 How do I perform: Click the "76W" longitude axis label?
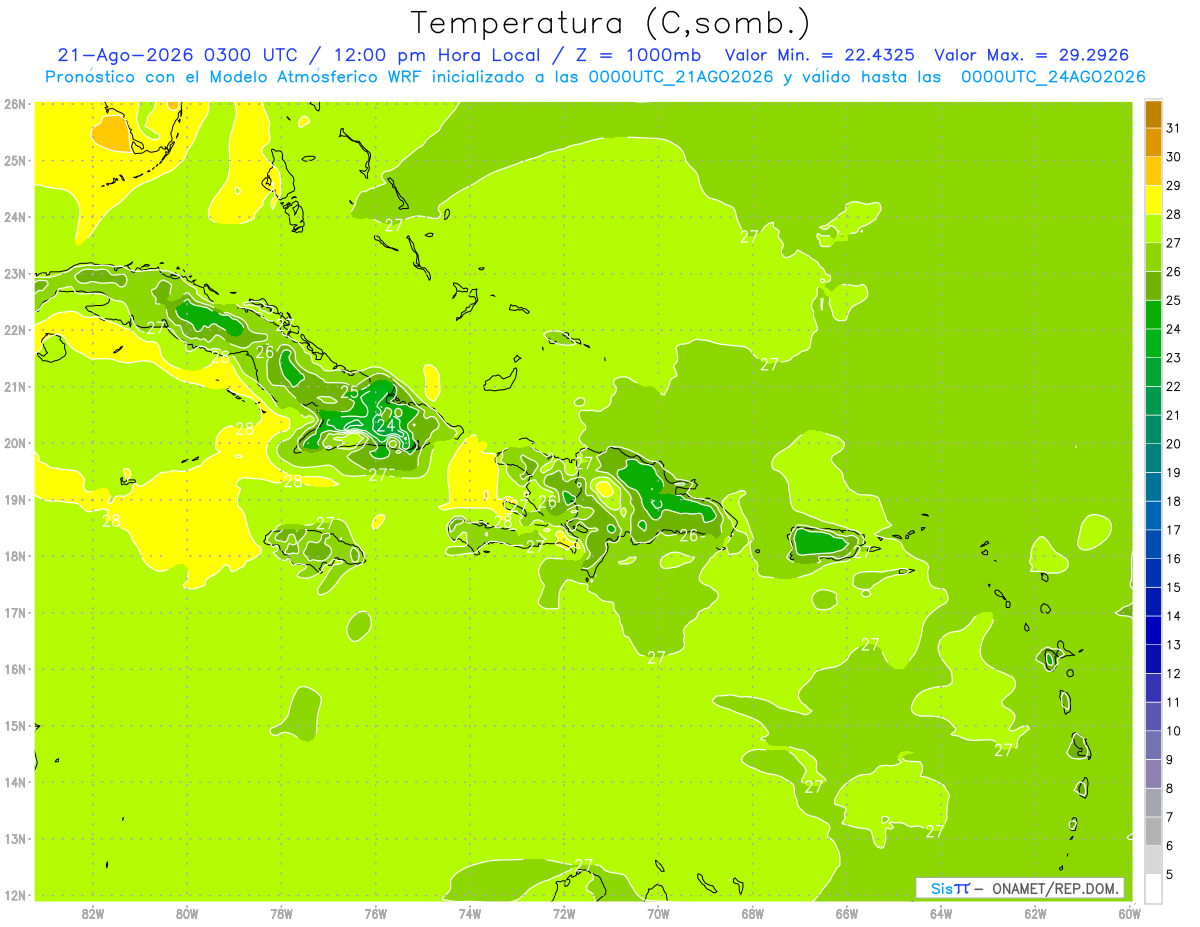click(375, 912)
